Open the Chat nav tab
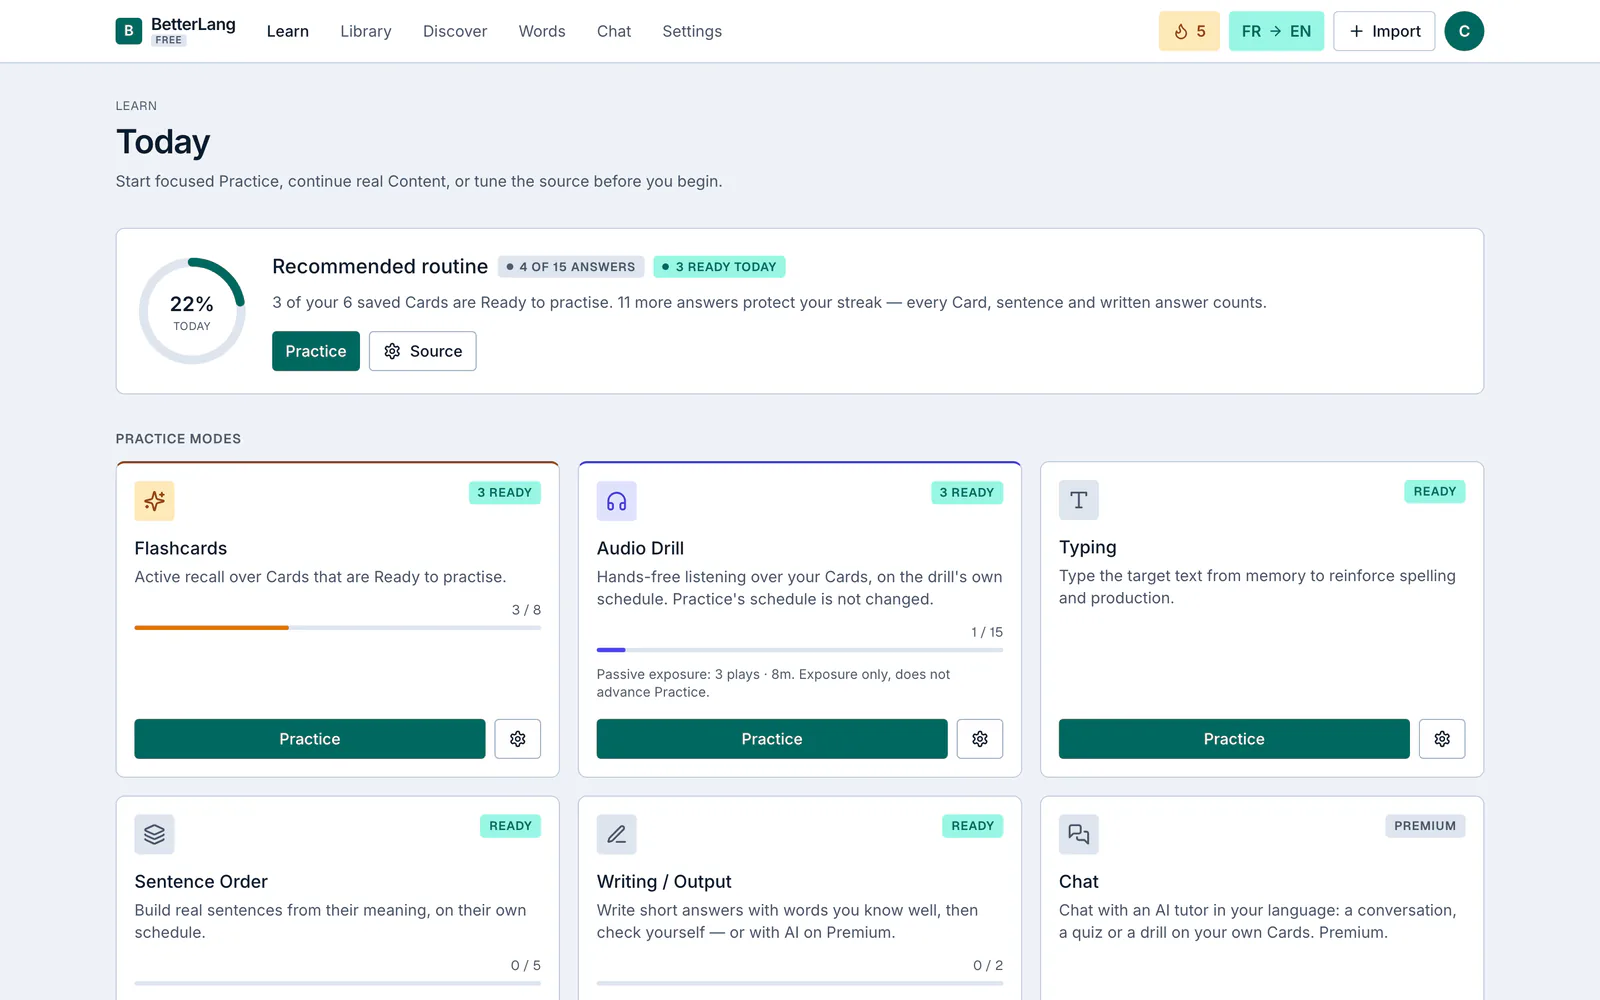Screen dimensions: 1600x1000 (614, 31)
